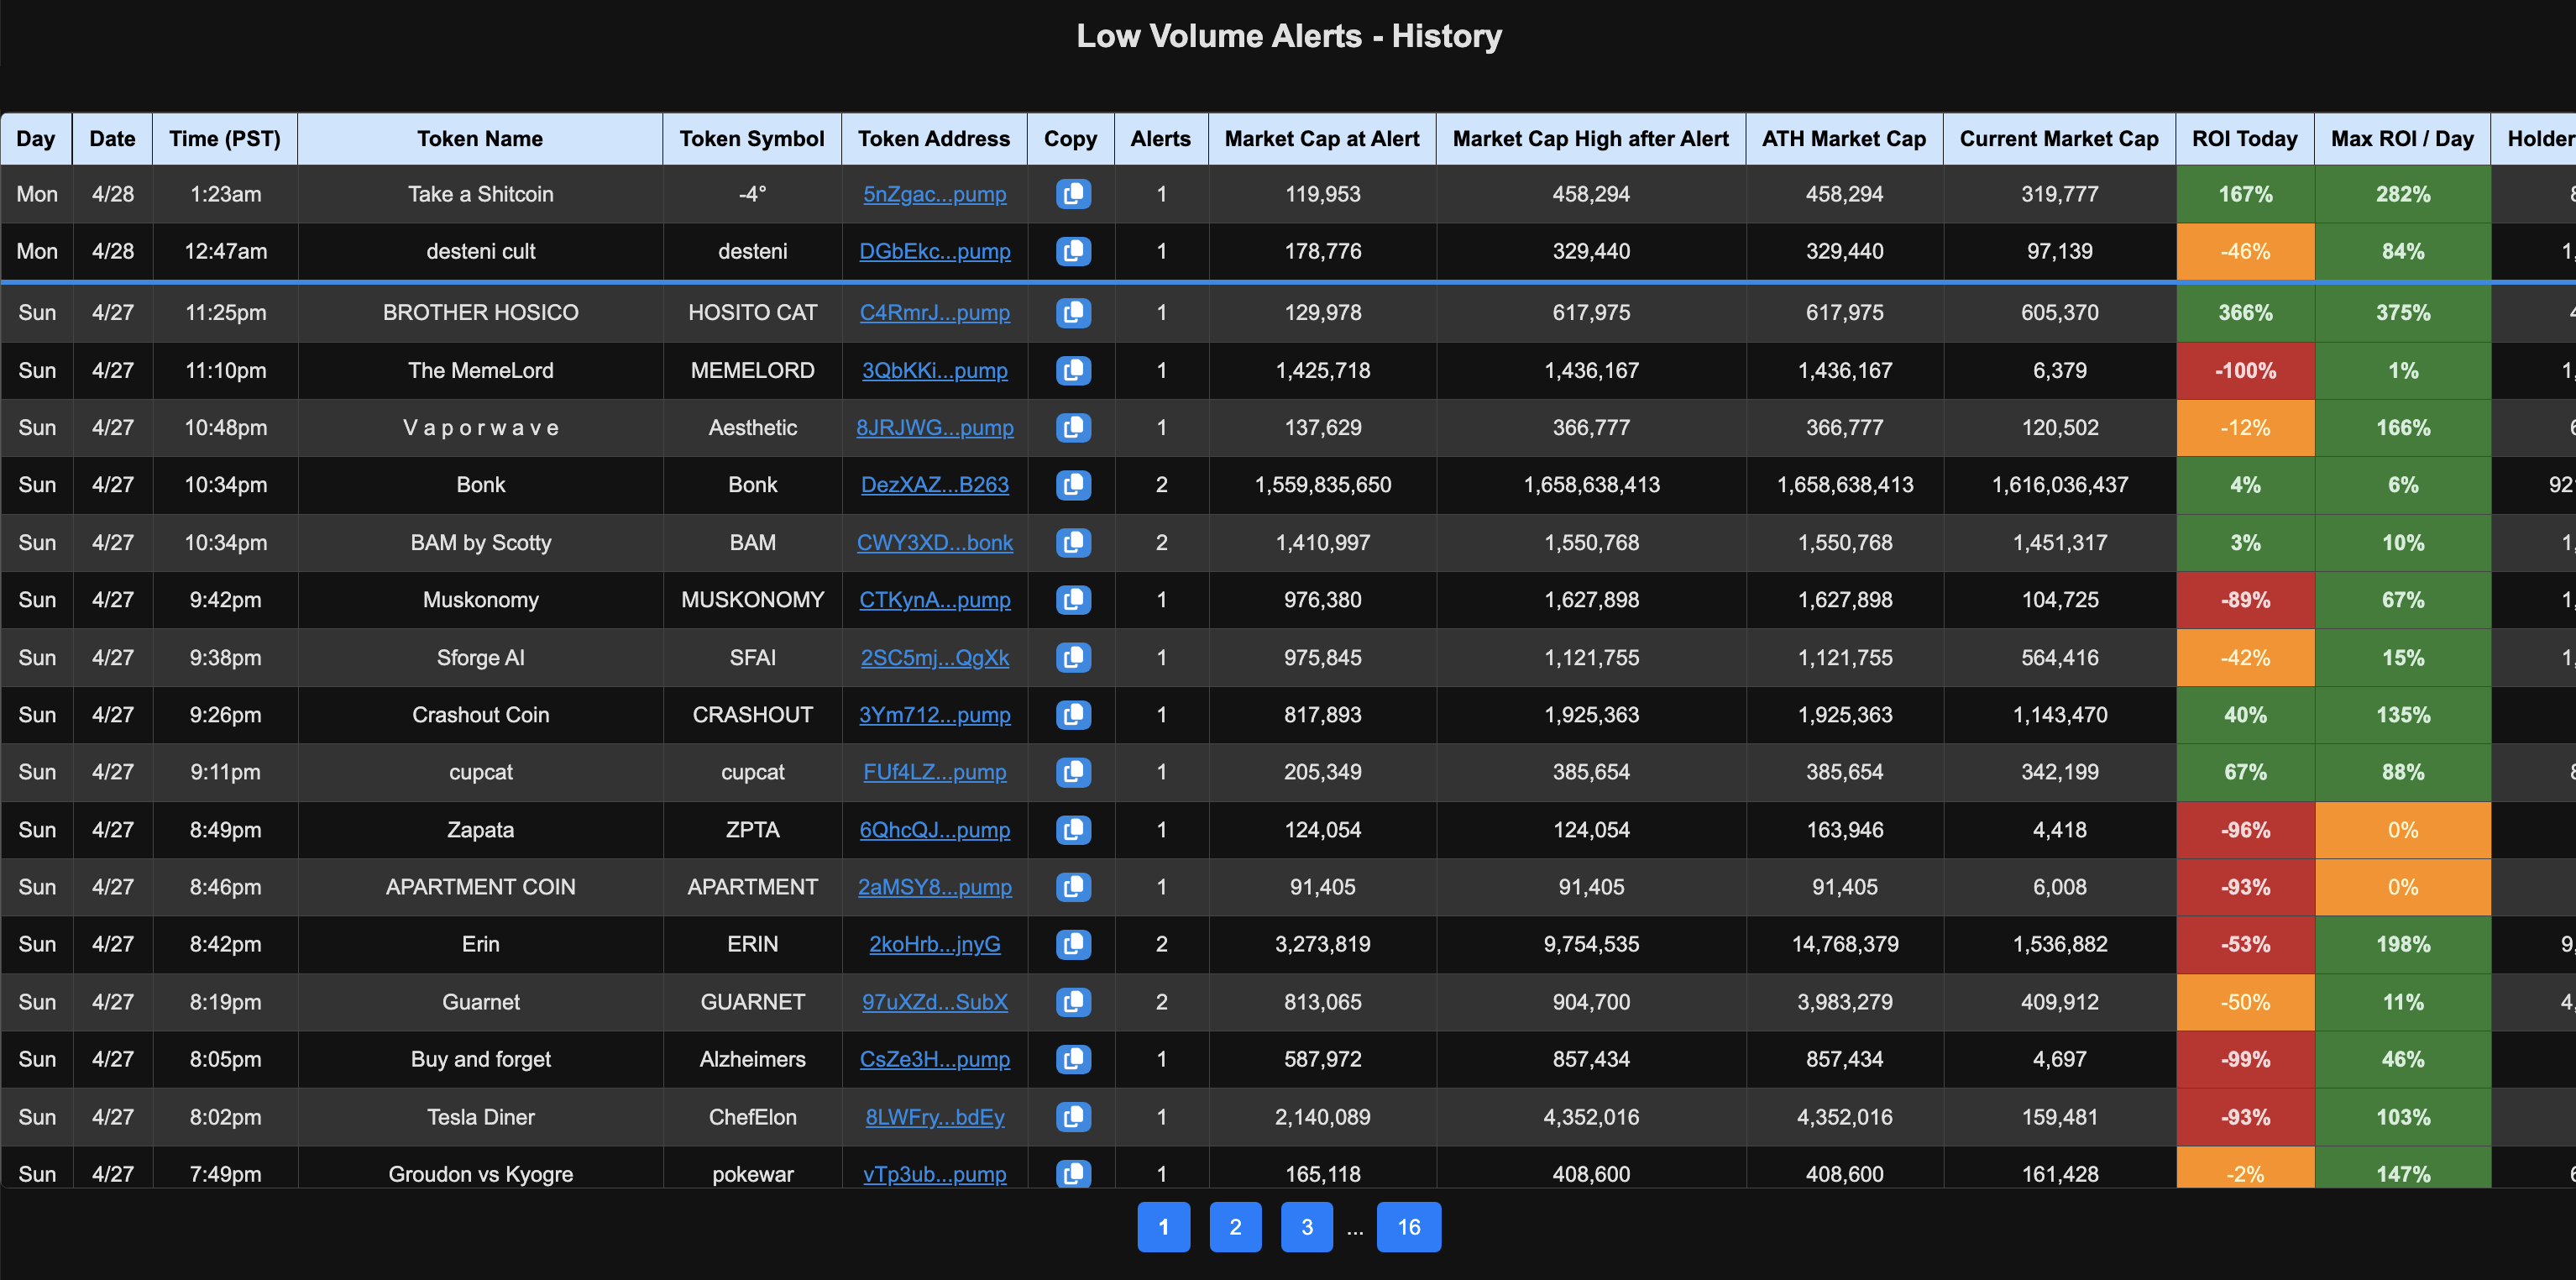2576x1280 pixels.
Task: Click the Max ROI / Day header
Action: click(2401, 139)
